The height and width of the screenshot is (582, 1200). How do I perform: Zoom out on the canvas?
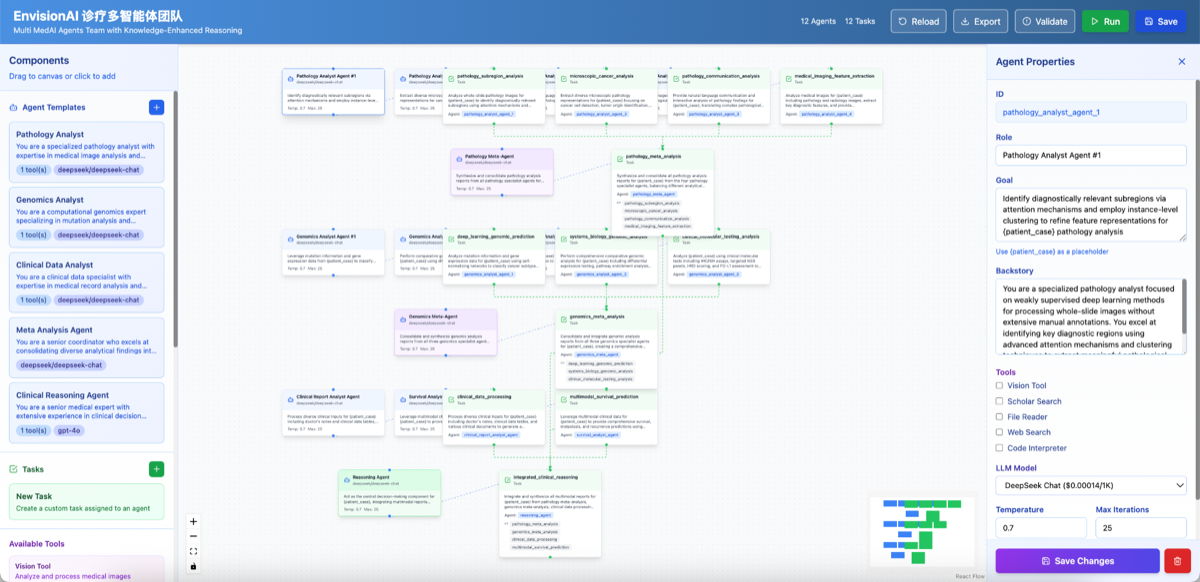click(x=193, y=536)
